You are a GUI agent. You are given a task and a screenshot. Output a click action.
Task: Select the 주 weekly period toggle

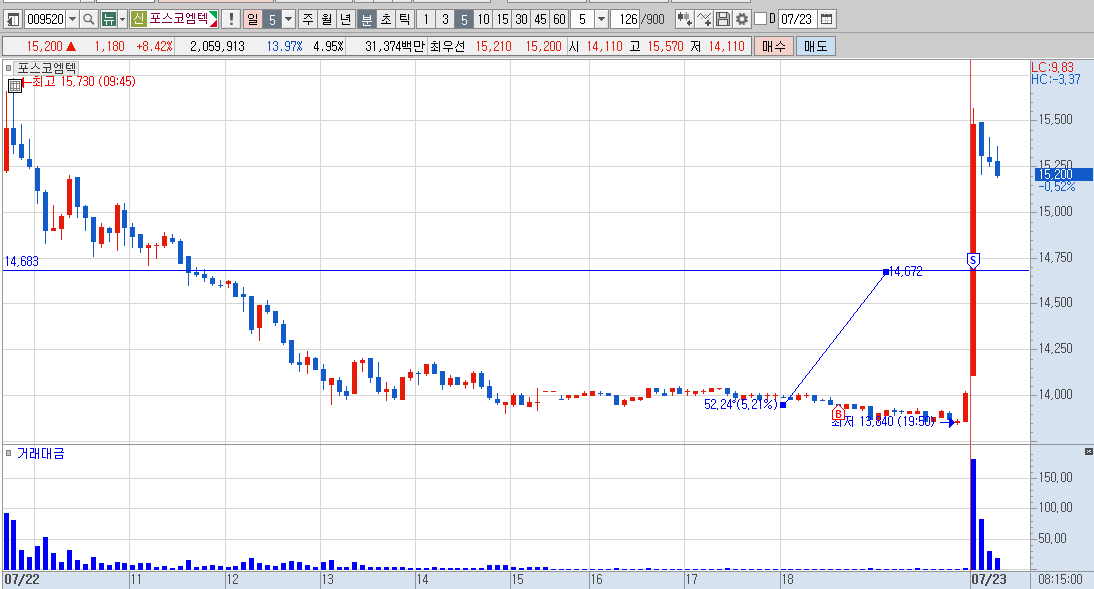[x=308, y=19]
